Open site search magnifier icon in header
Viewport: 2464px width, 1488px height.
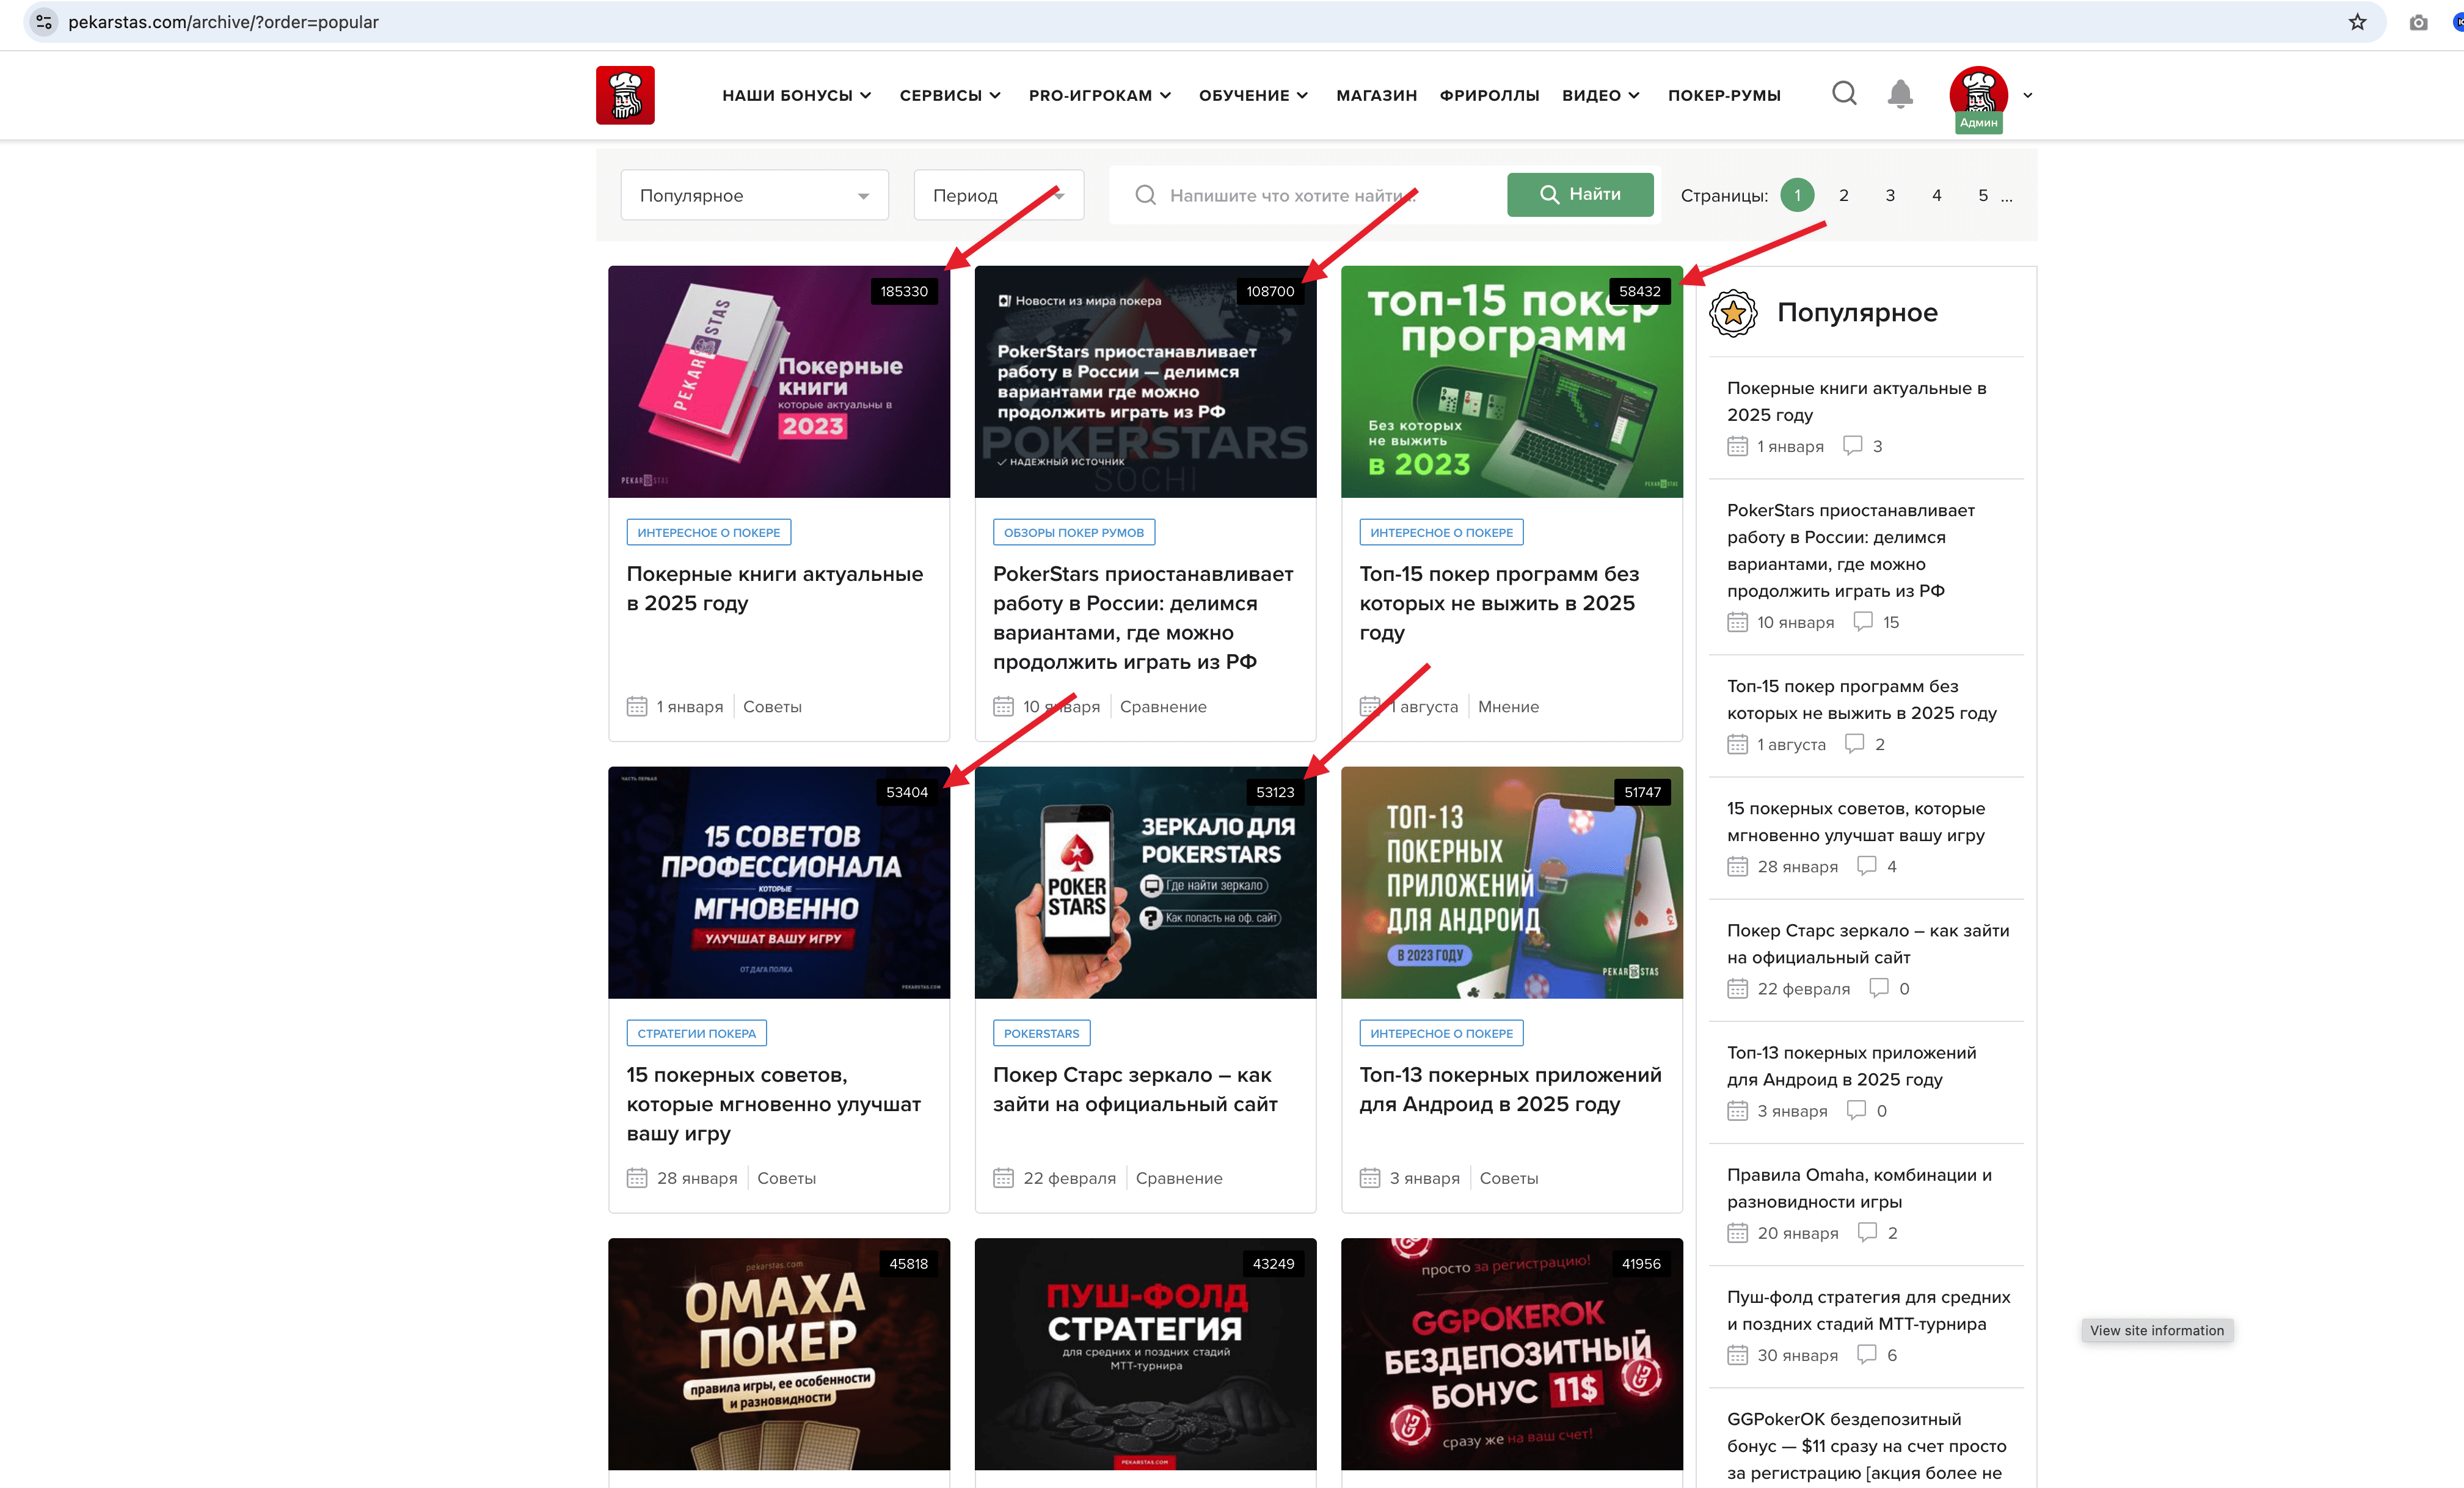(x=1844, y=94)
